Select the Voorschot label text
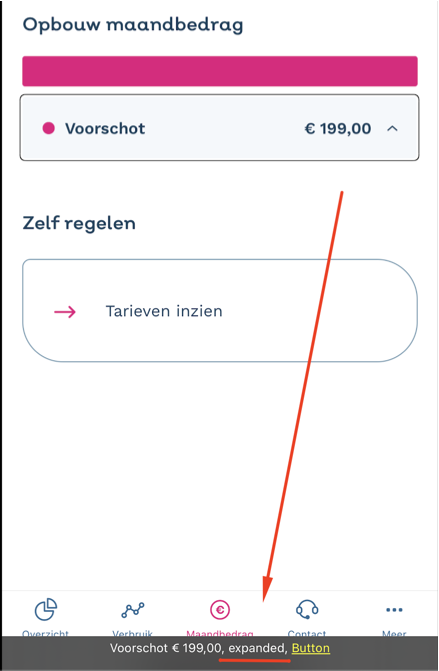The image size is (439, 671). coord(105,128)
